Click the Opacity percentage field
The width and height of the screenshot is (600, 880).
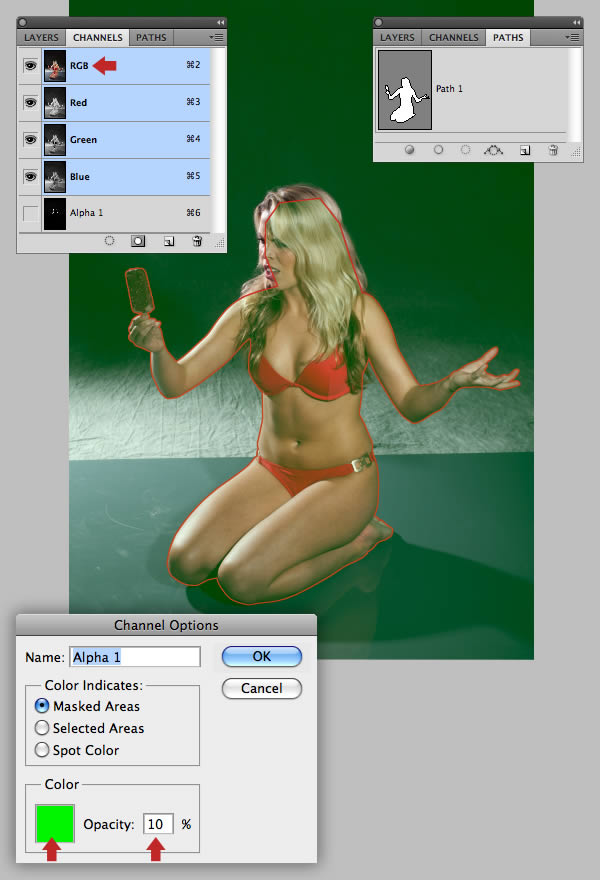click(x=158, y=824)
